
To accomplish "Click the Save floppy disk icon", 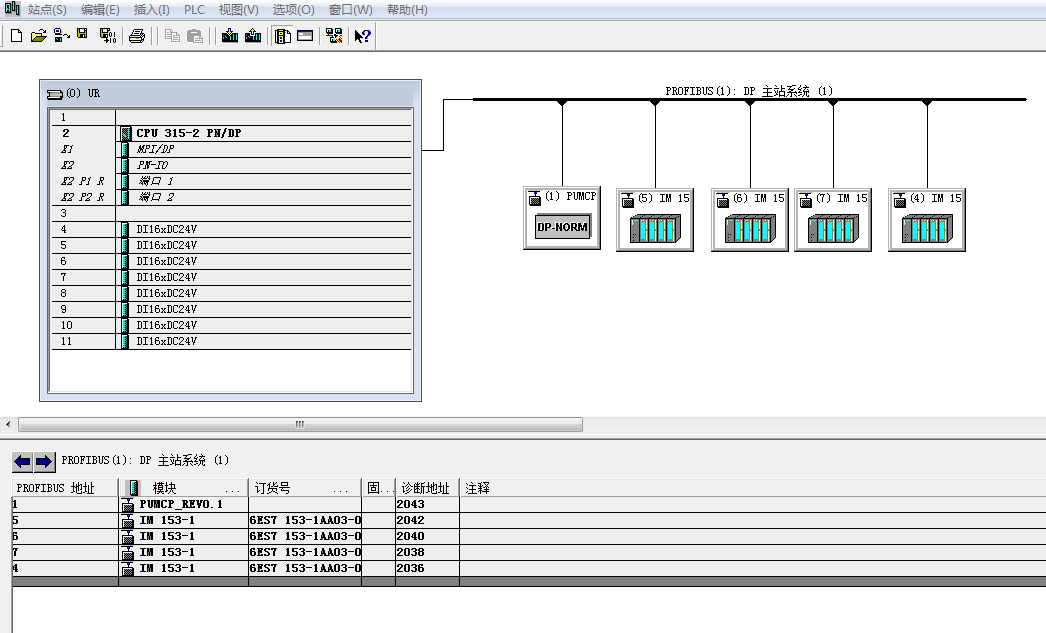I will 82,34.
